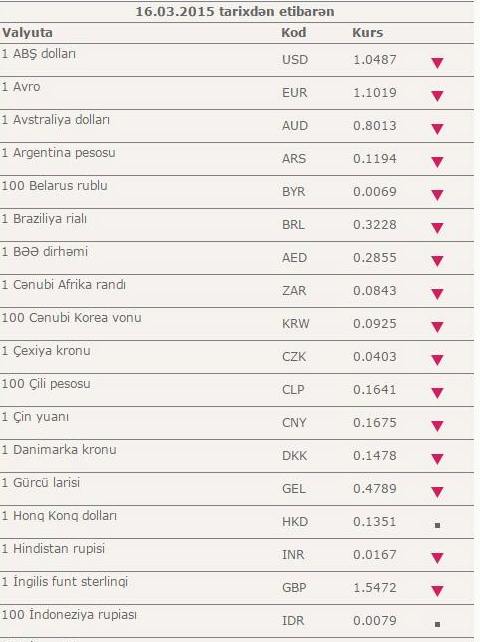Image resolution: width=480 pixels, height=642 pixels.
Task: Select the decline arrow in the GEL row
Action: [x=437, y=492]
